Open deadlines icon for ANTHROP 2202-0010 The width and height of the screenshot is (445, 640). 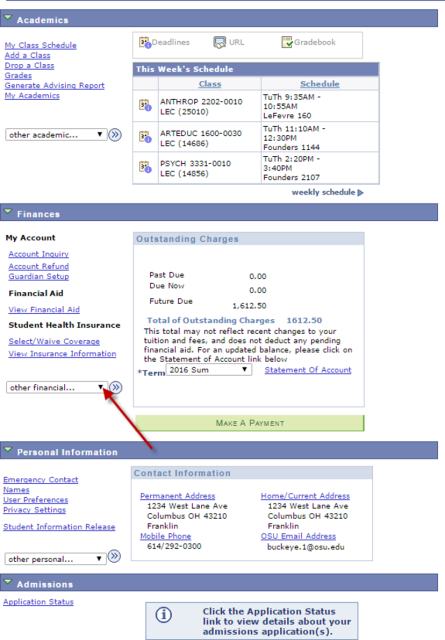tap(145, 105)
